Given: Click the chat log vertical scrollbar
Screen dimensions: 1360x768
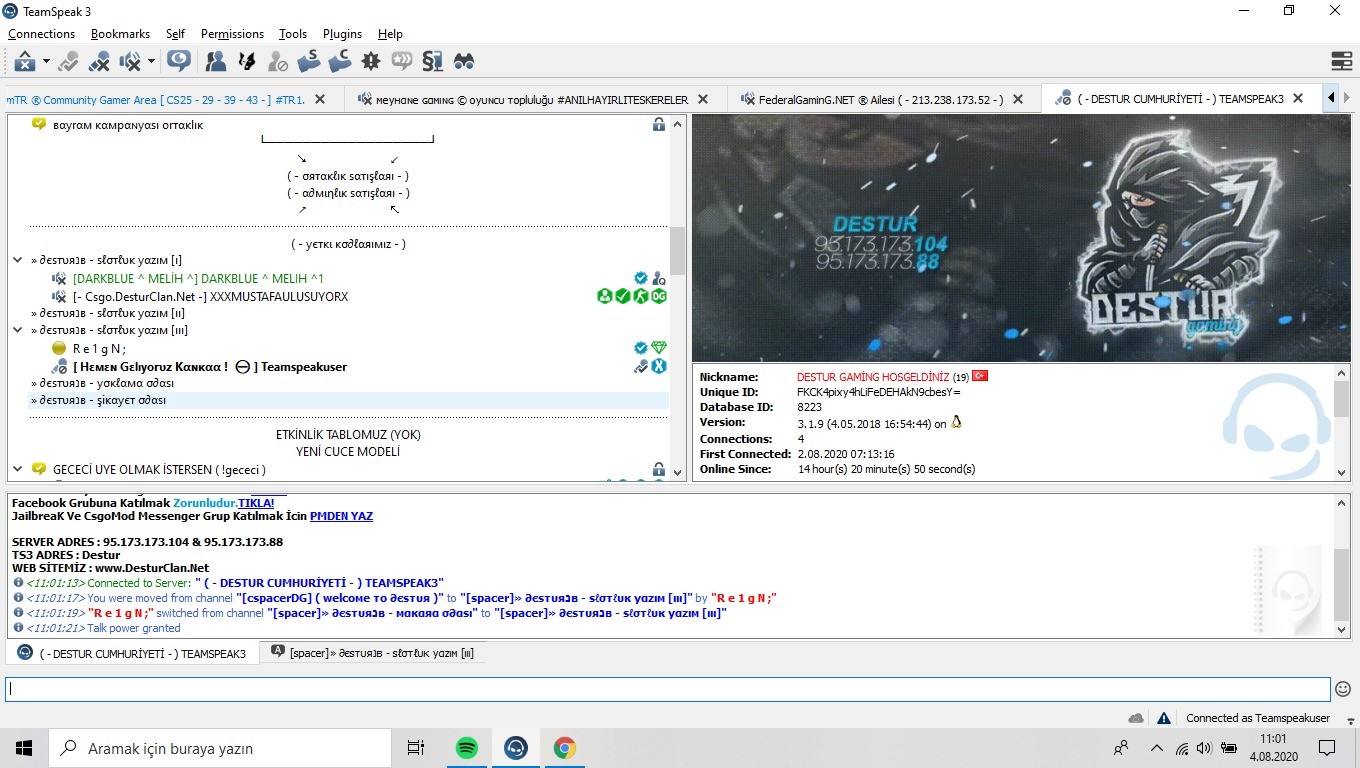Looking at the screenshot, I should (x=1342, y=565).
